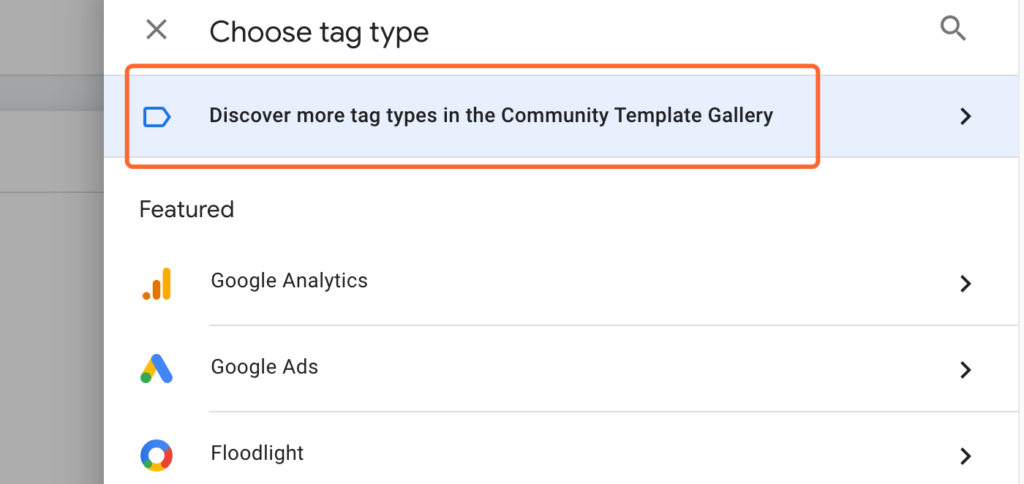This screenshot has width=1024, height=484.
Task: Expand Google Analytics with its right arrow
Action: 965,283
